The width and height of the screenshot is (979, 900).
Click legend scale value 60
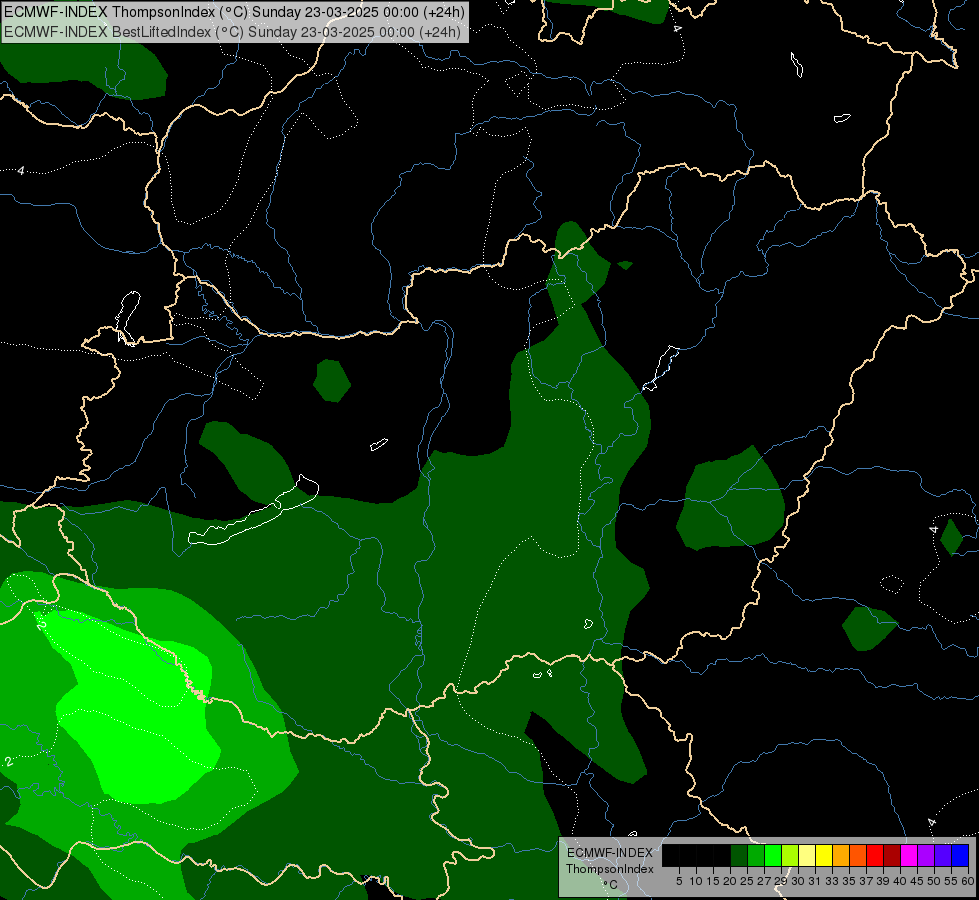(x=968, y=881)
